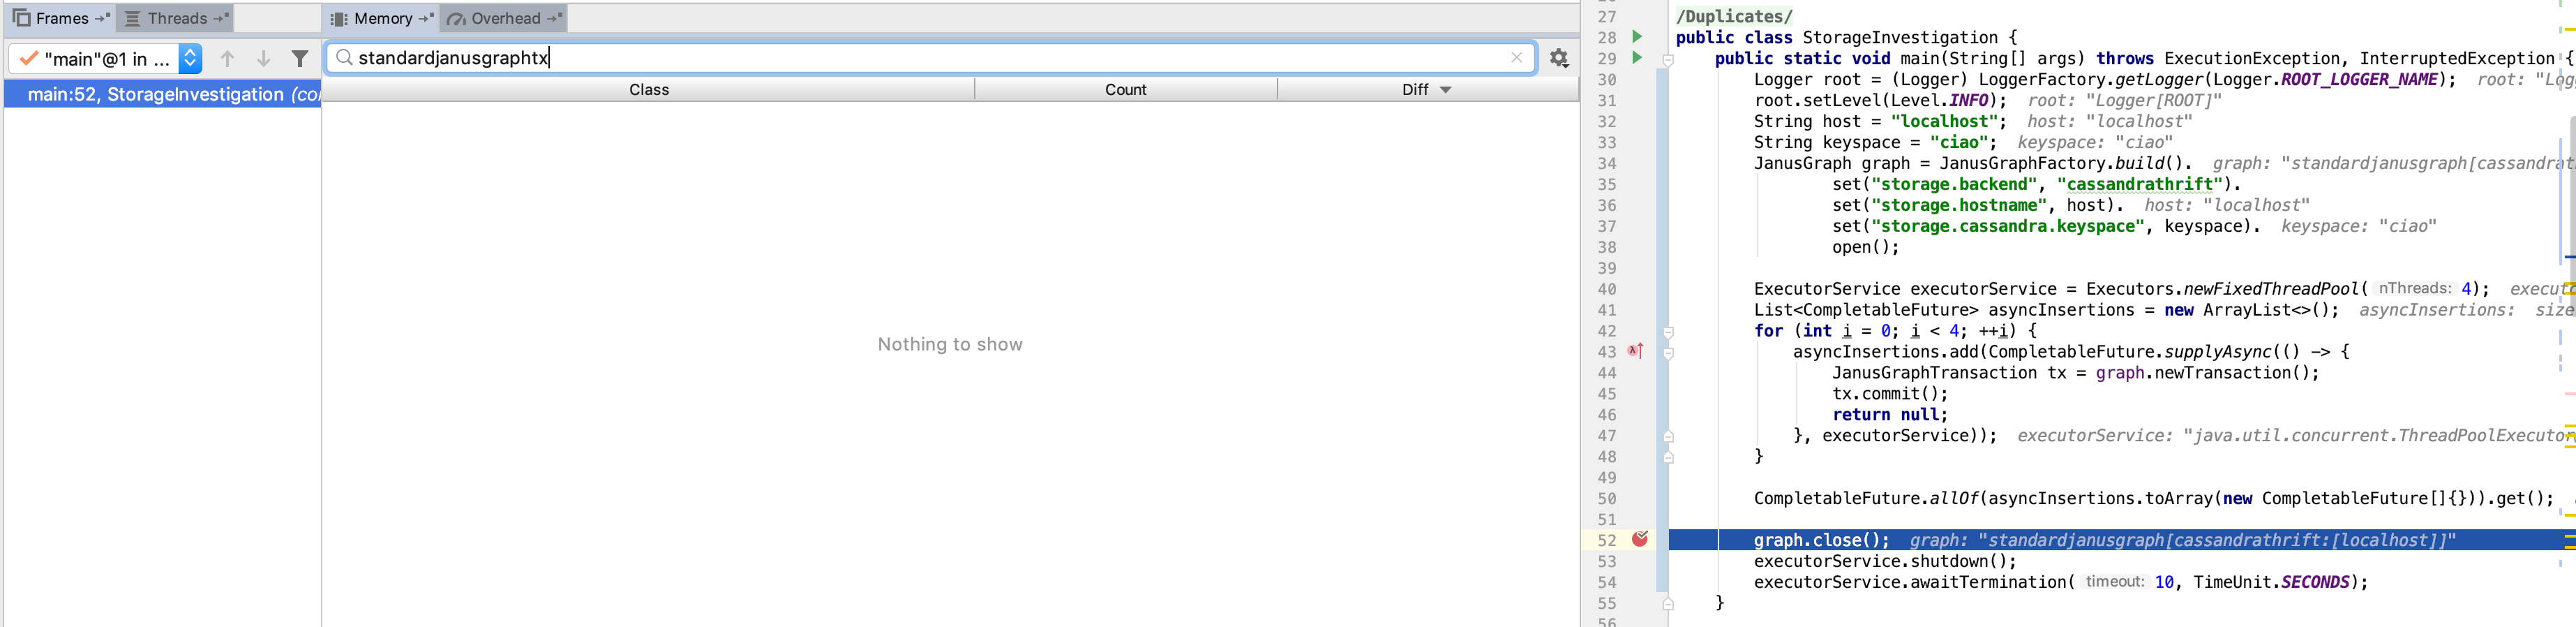Sort by the Diff column header label

(x=1415, y=90)
